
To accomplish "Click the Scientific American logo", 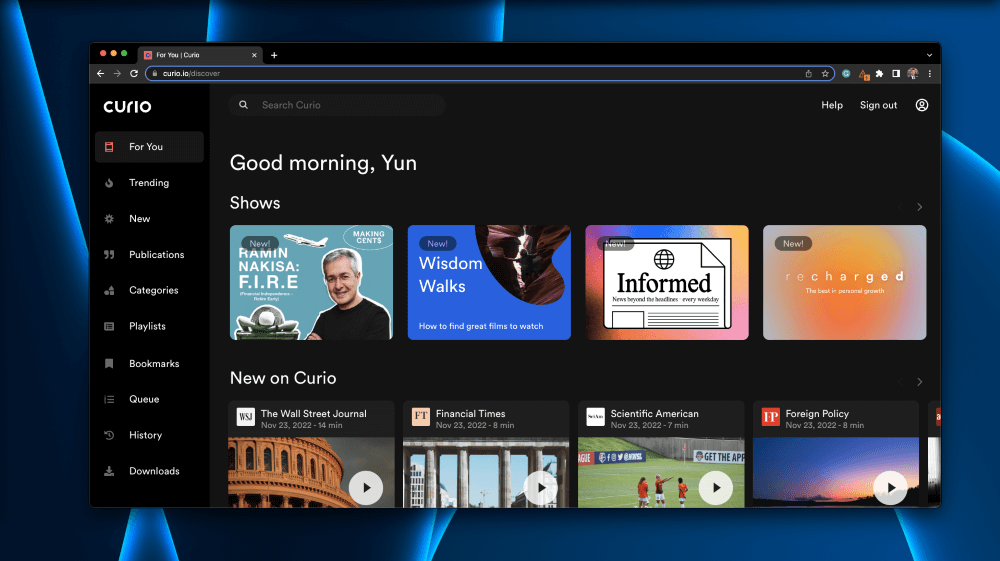I will (595, 417).
